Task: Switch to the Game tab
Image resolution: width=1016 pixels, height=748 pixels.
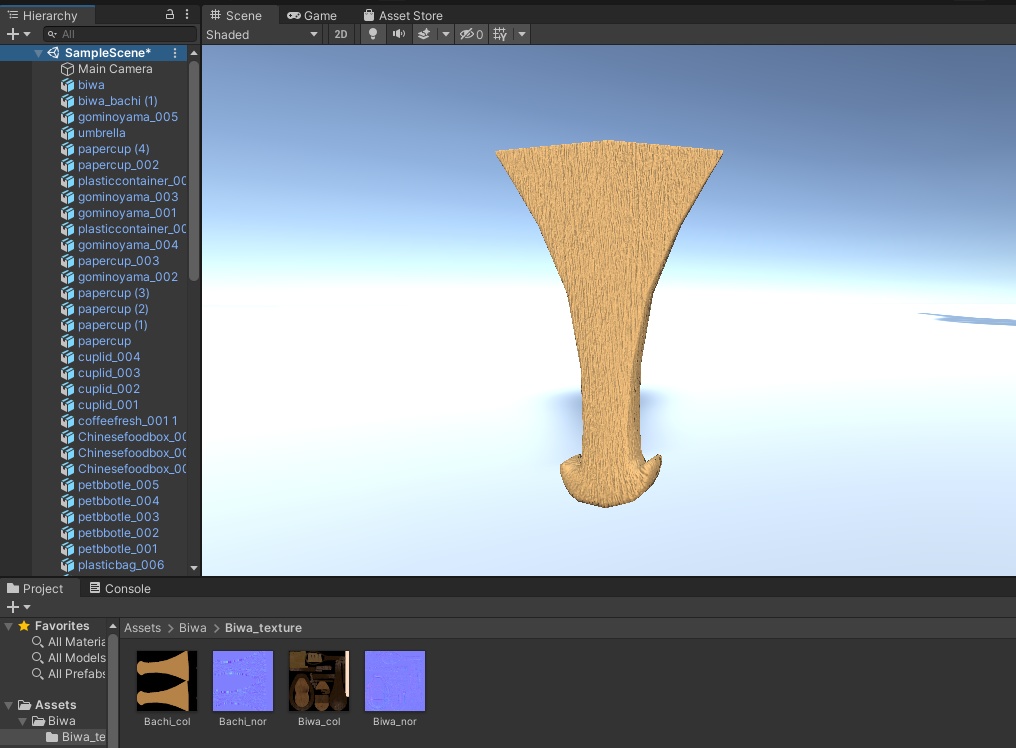Action: tap(313, 15)
